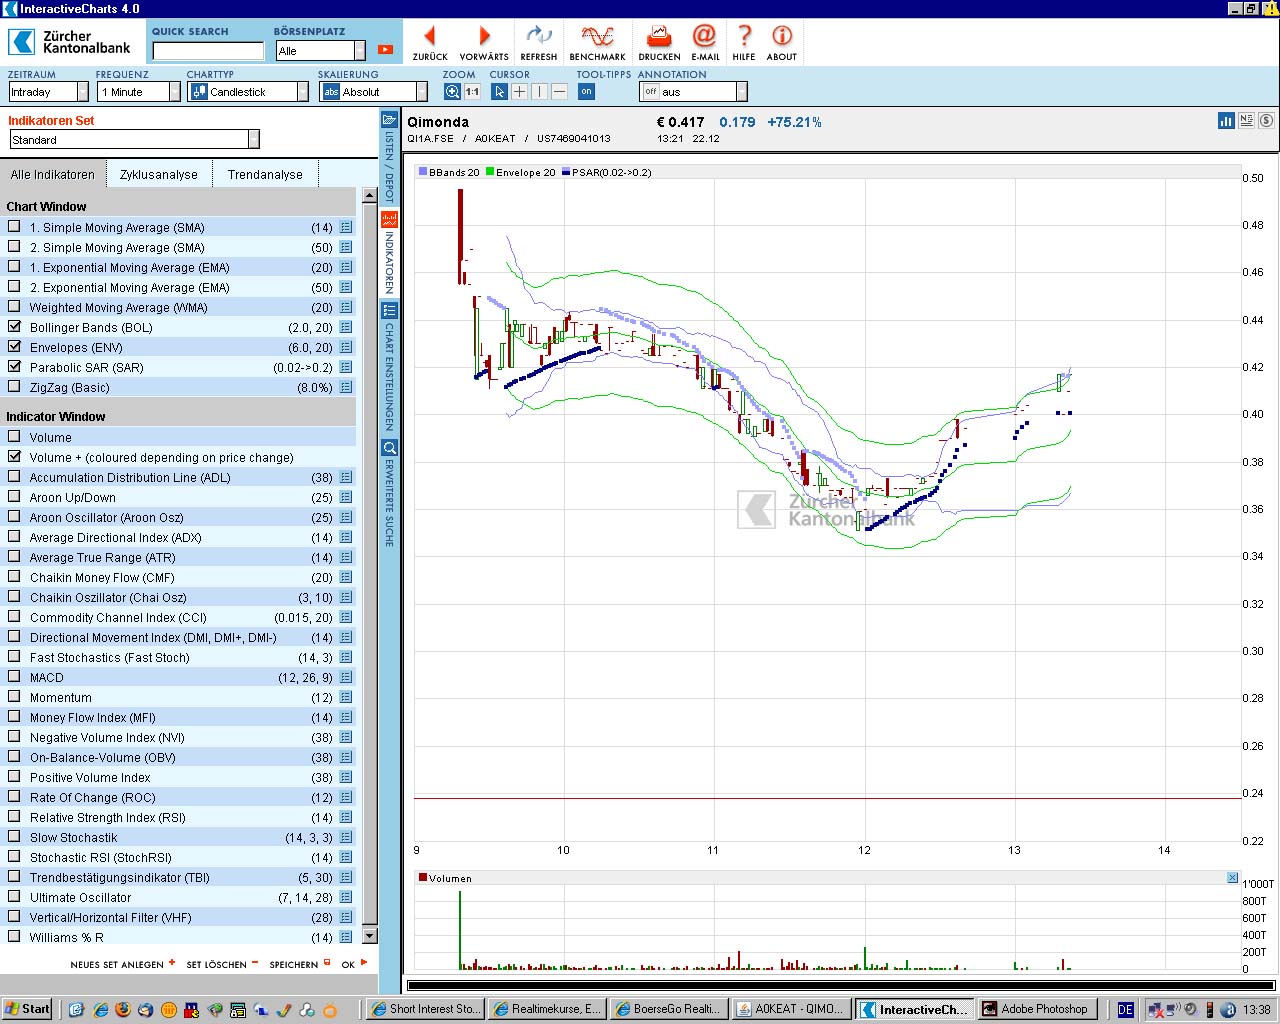Click the Speichern button
The width and height of the screenshot is (1280, 1024).
[294, 965]
